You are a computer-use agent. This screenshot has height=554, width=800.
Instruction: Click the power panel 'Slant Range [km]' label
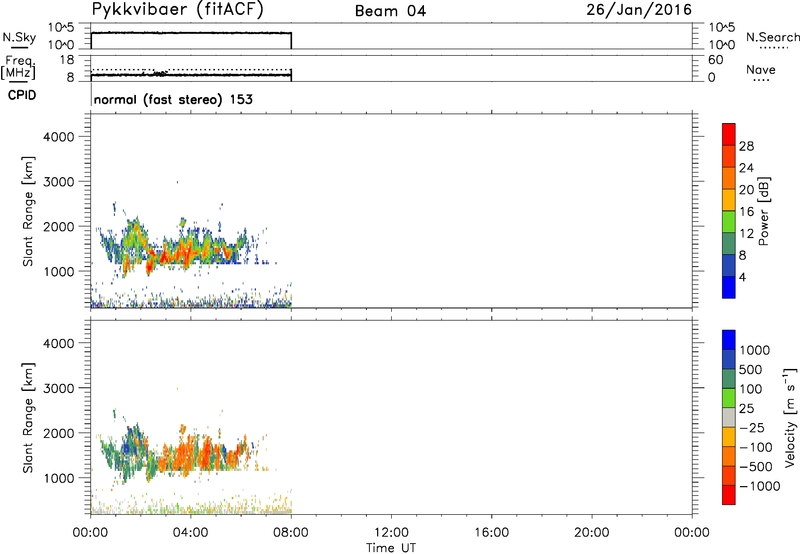point(28,211)
